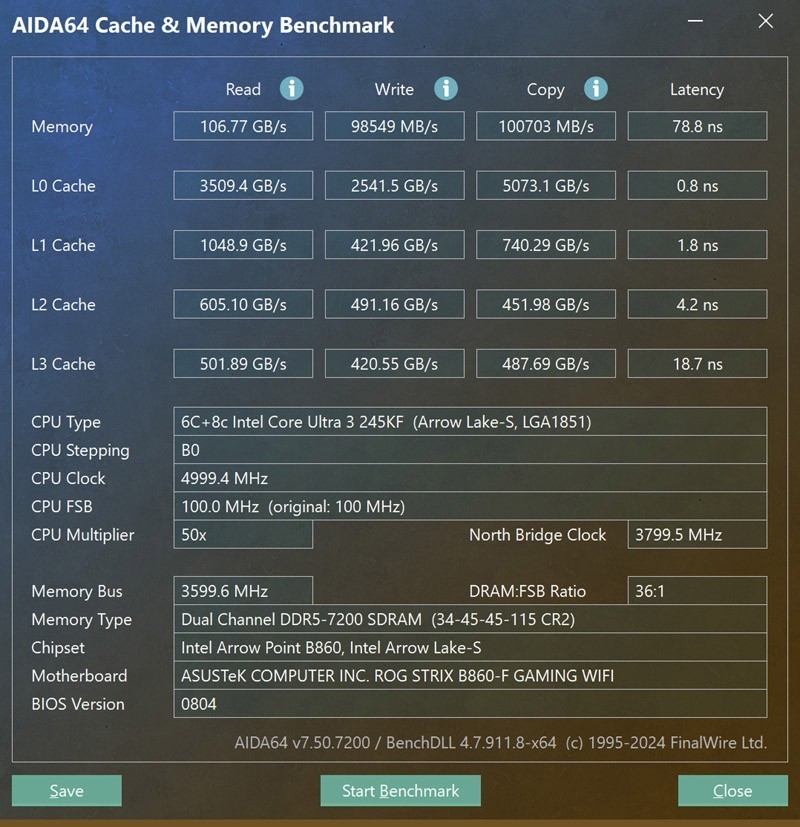Select the Memory Latency result of 78.8 ns
This screenshot has width=800, height=827.
[x=697, y=126]
